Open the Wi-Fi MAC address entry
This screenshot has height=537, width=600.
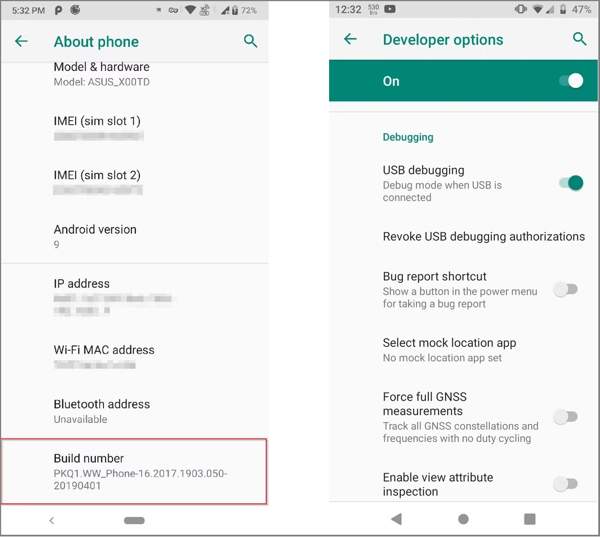click(134, 357)
